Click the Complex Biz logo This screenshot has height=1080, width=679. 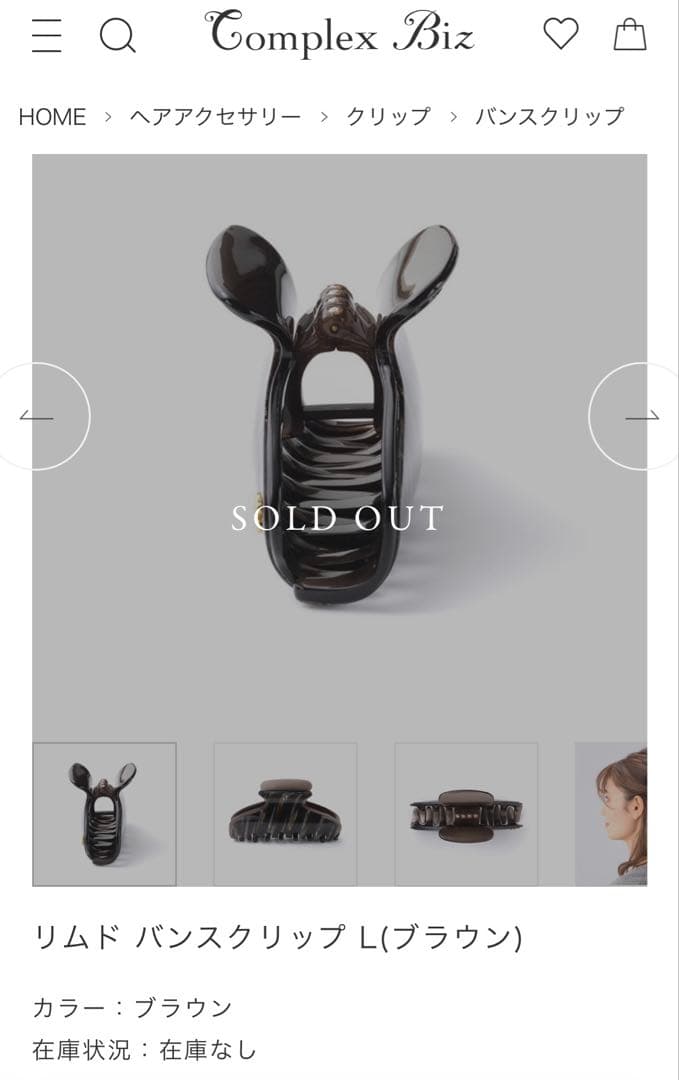click(340, 33)
